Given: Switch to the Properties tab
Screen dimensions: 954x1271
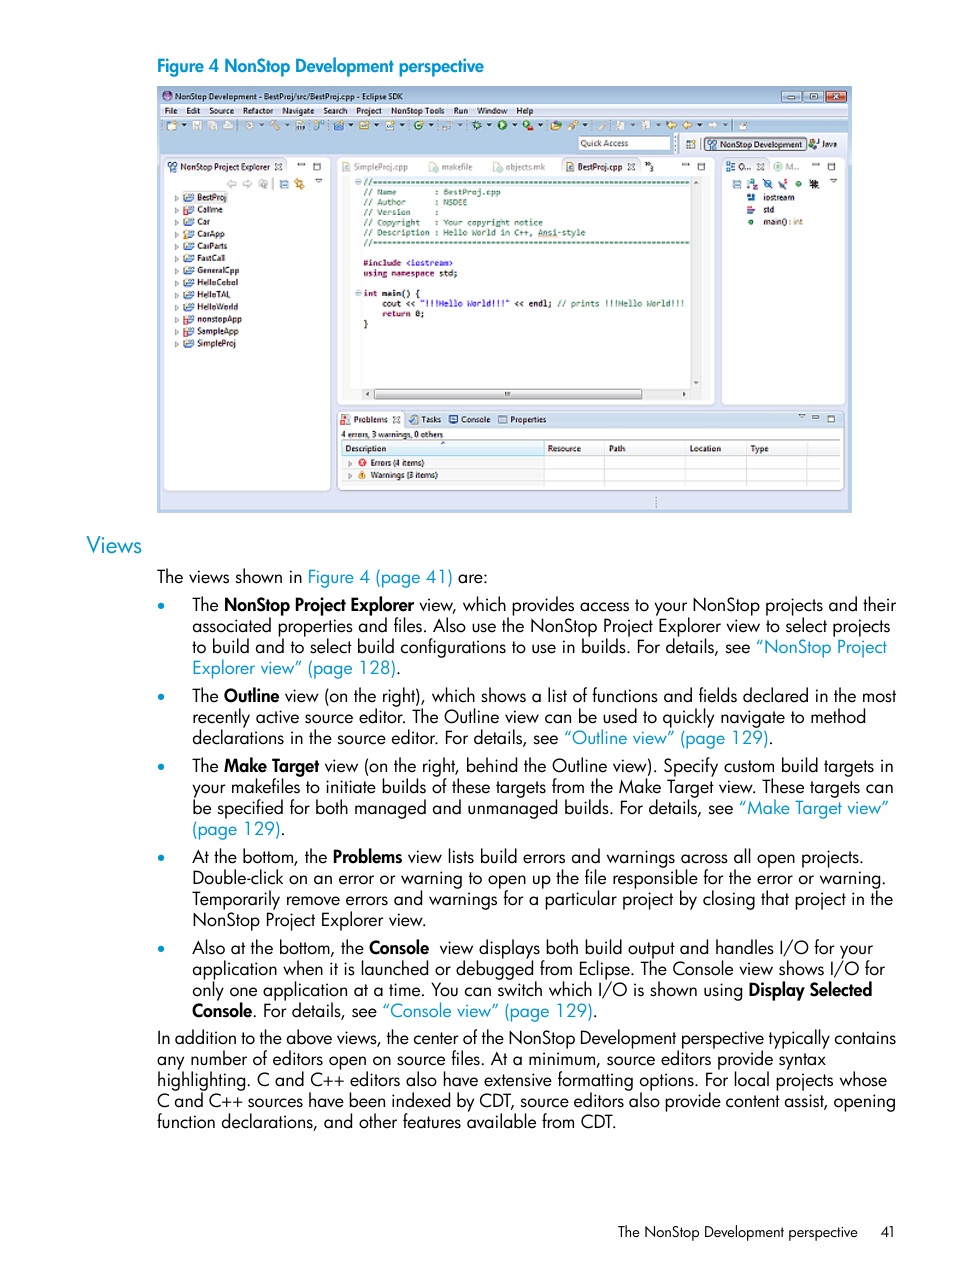Looking at the screenshot, I should (x=522, y=420).
